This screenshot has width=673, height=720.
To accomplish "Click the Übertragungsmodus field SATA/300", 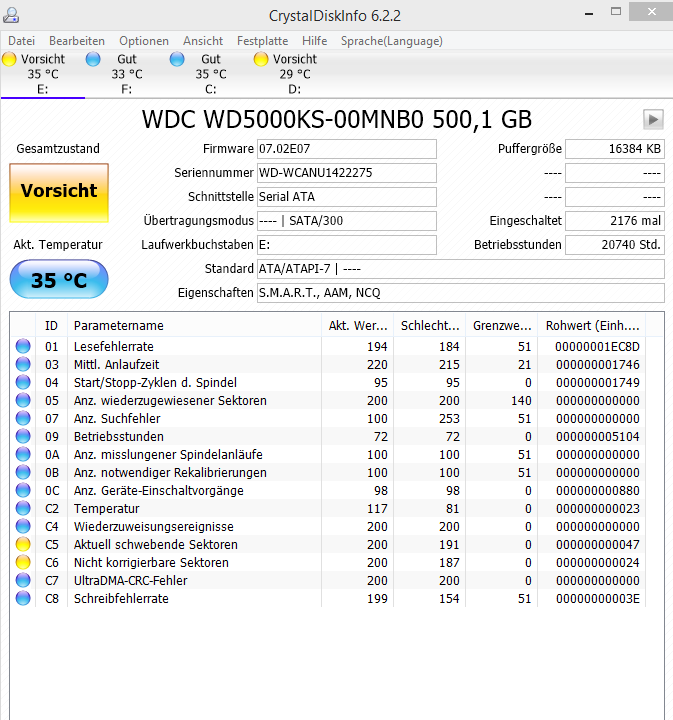I will [x=347, y=221].
